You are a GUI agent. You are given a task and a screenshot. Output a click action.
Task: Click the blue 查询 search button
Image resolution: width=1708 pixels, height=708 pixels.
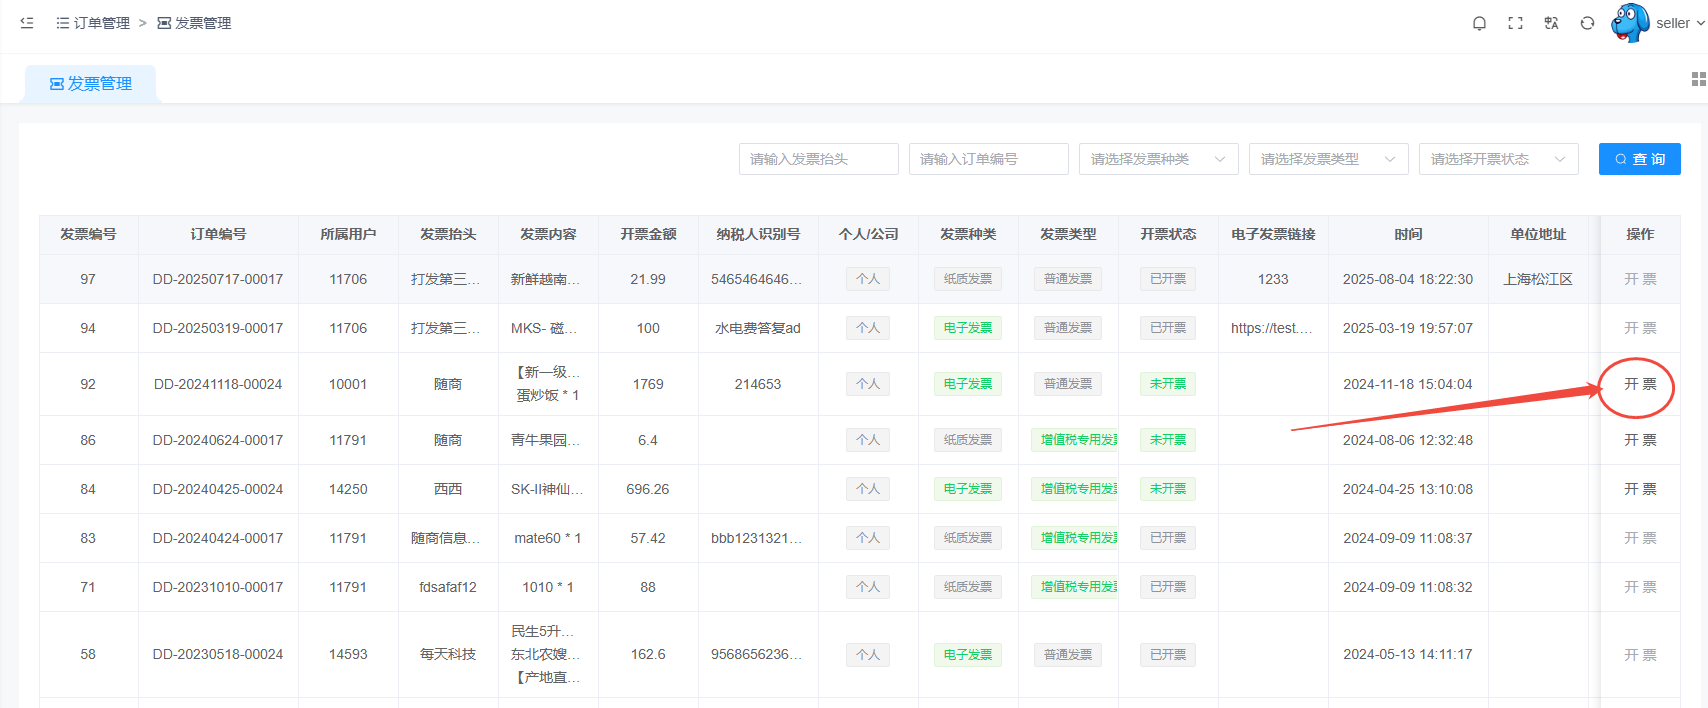pos(1639,159)
